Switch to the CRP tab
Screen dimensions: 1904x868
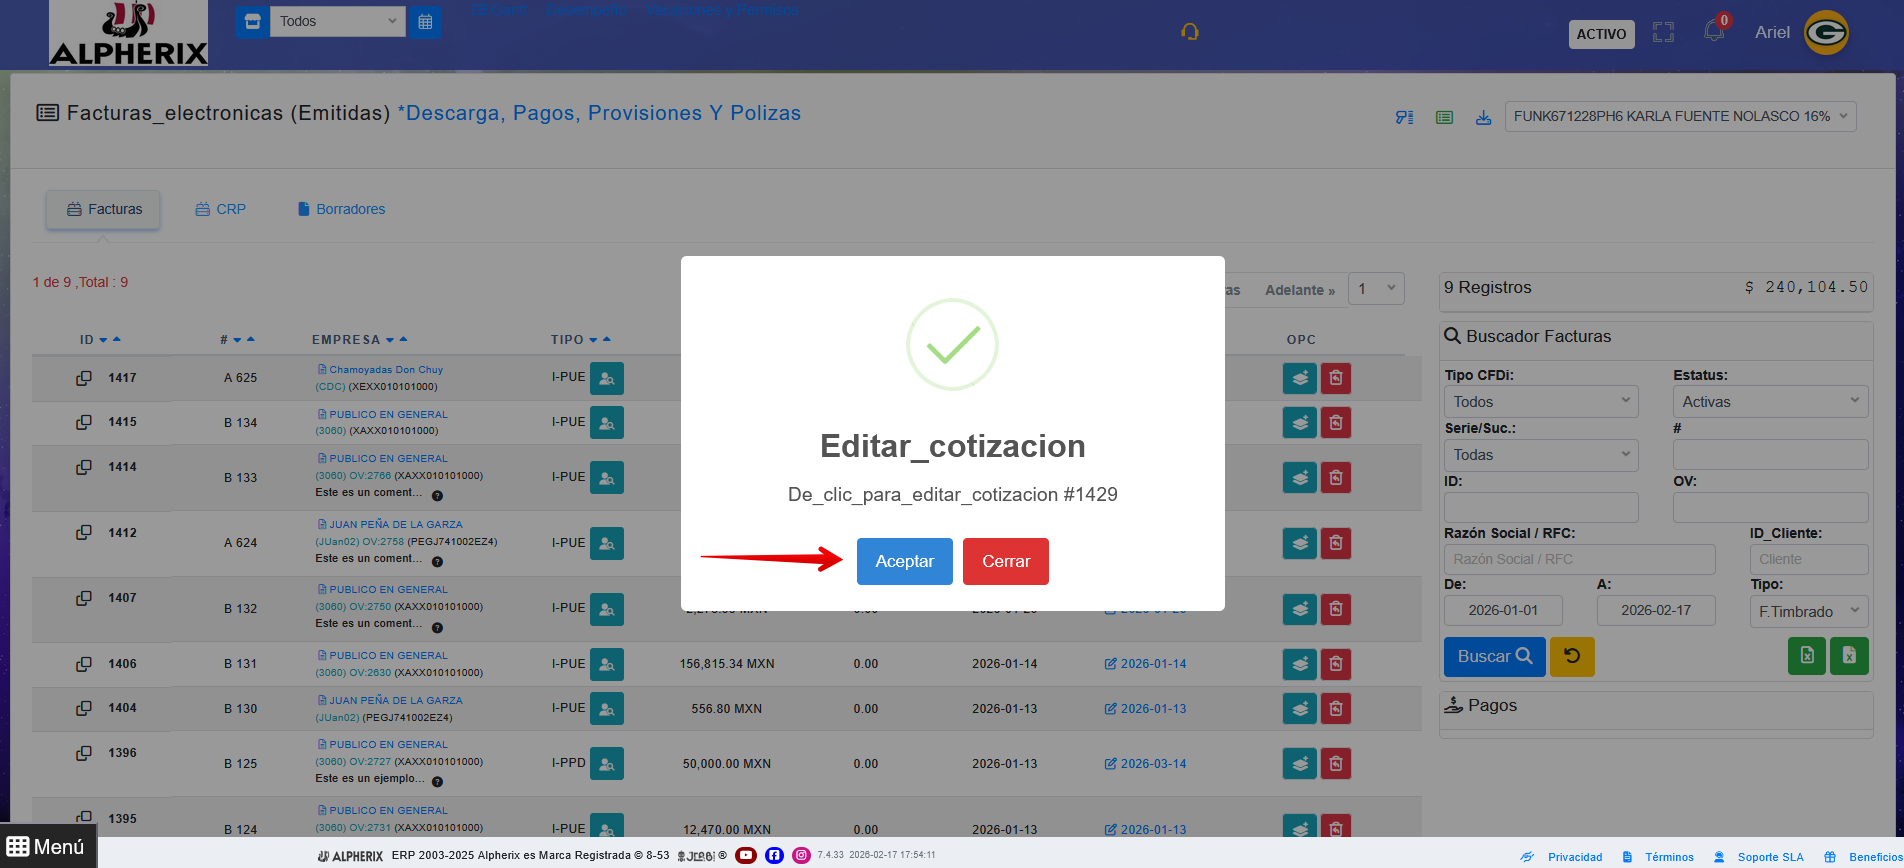click(x=220, y=209)
